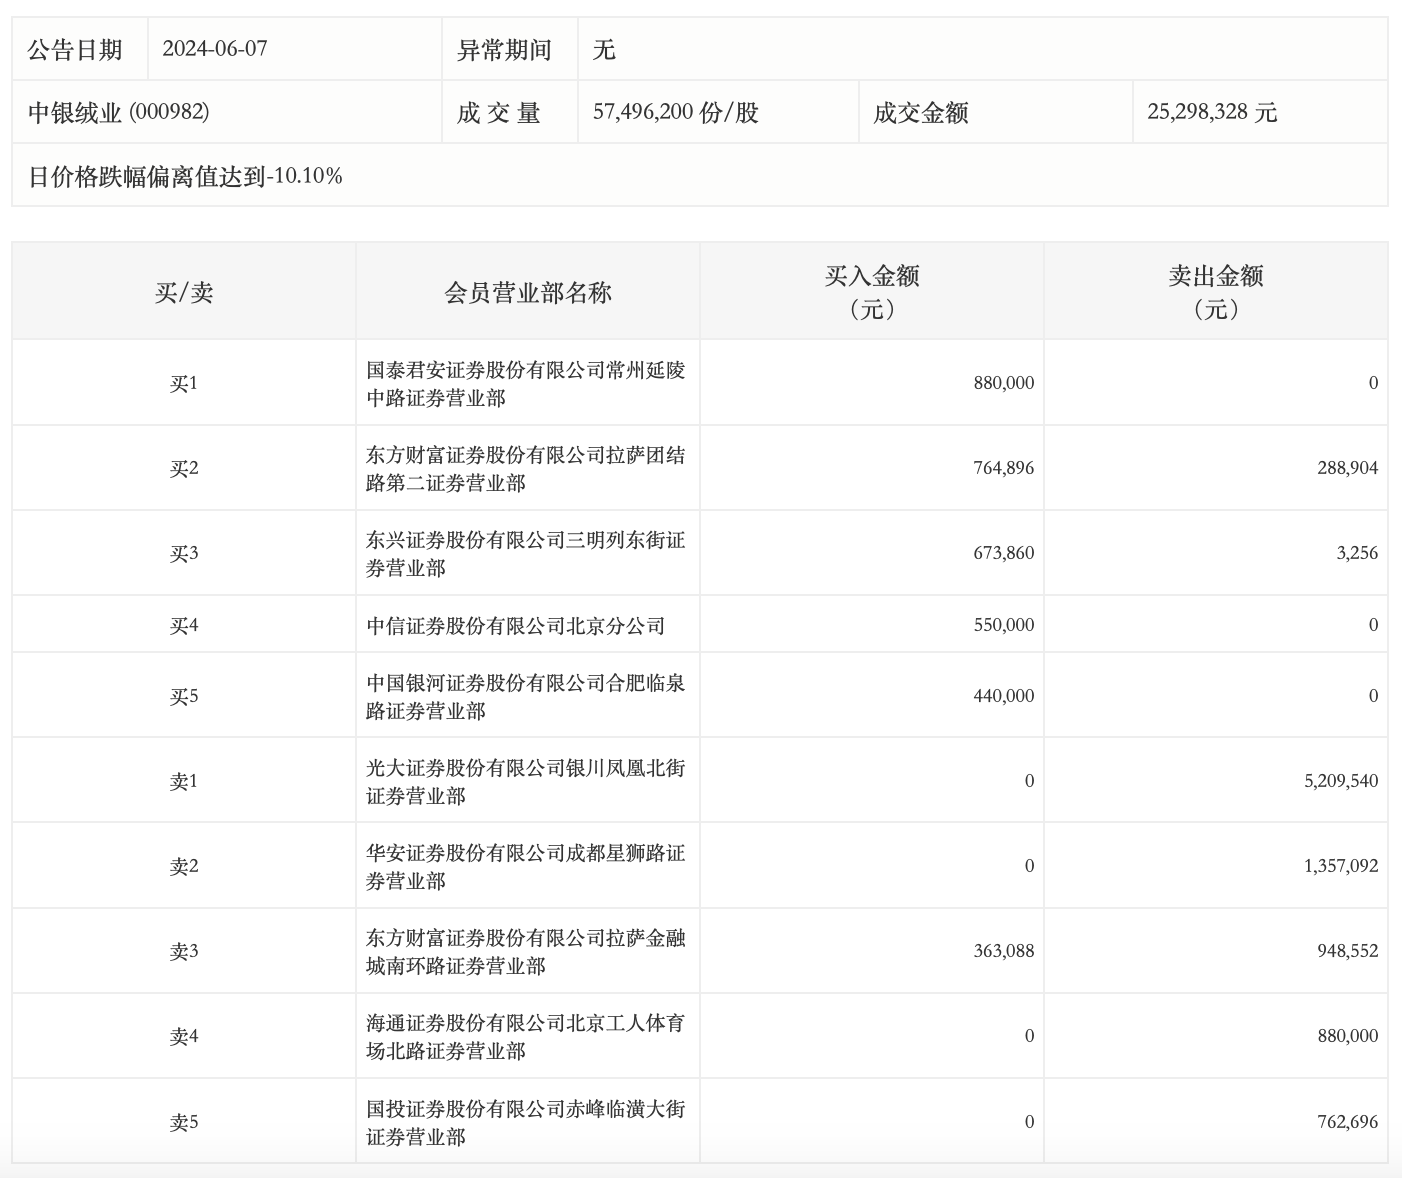
Task: Click the announcement date 2024-06-07
Action: 214,49
